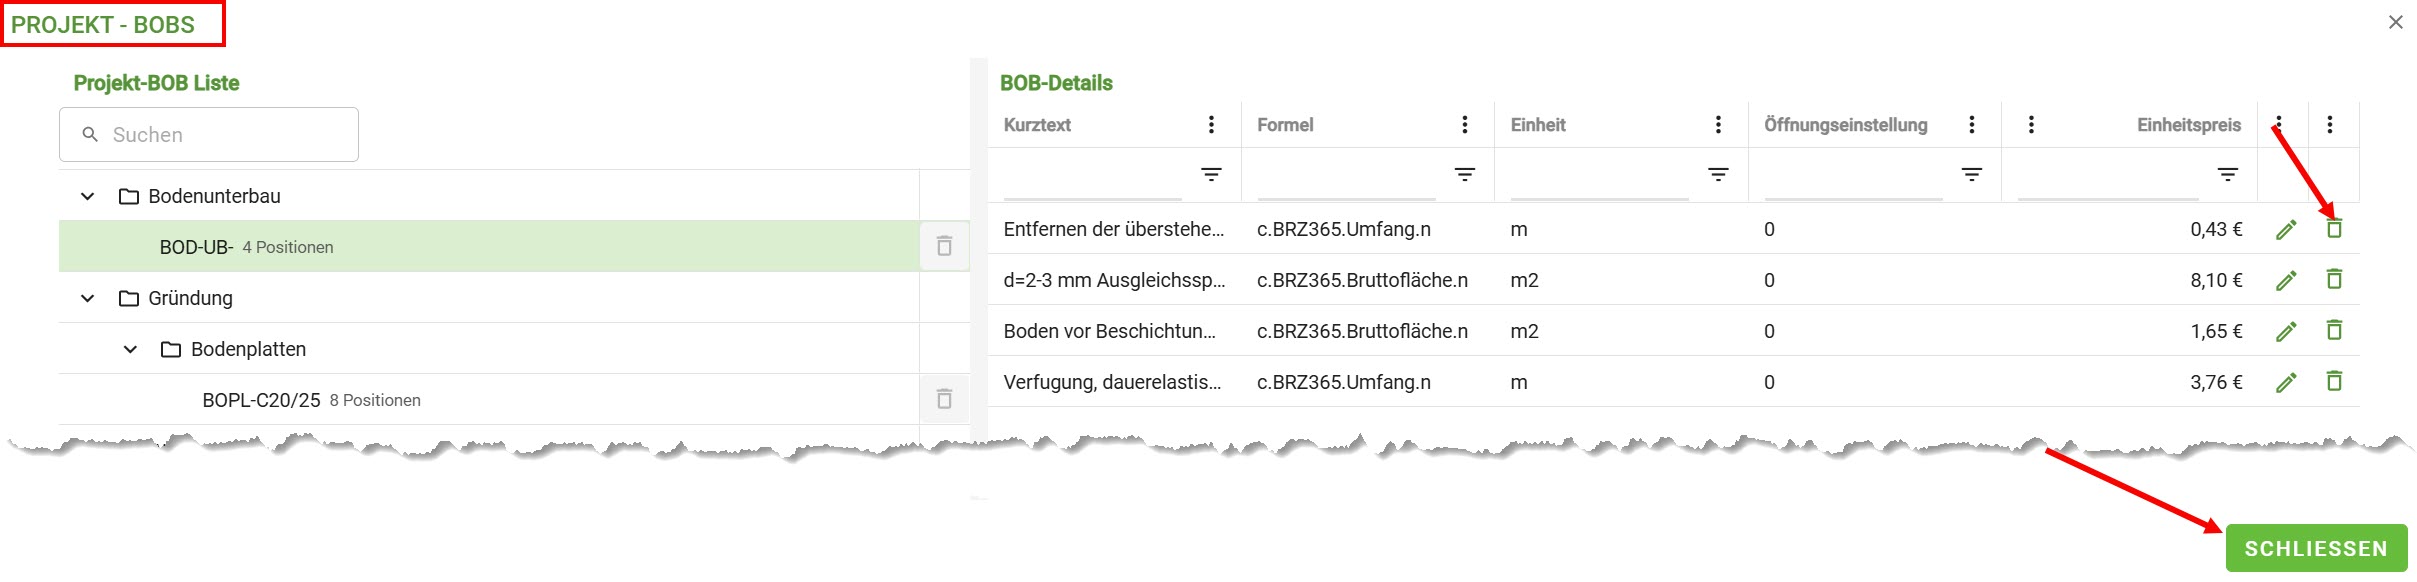Open Formel column options menu
Viewport: 2417px width, 582px height.
[x=1465, y=125]
